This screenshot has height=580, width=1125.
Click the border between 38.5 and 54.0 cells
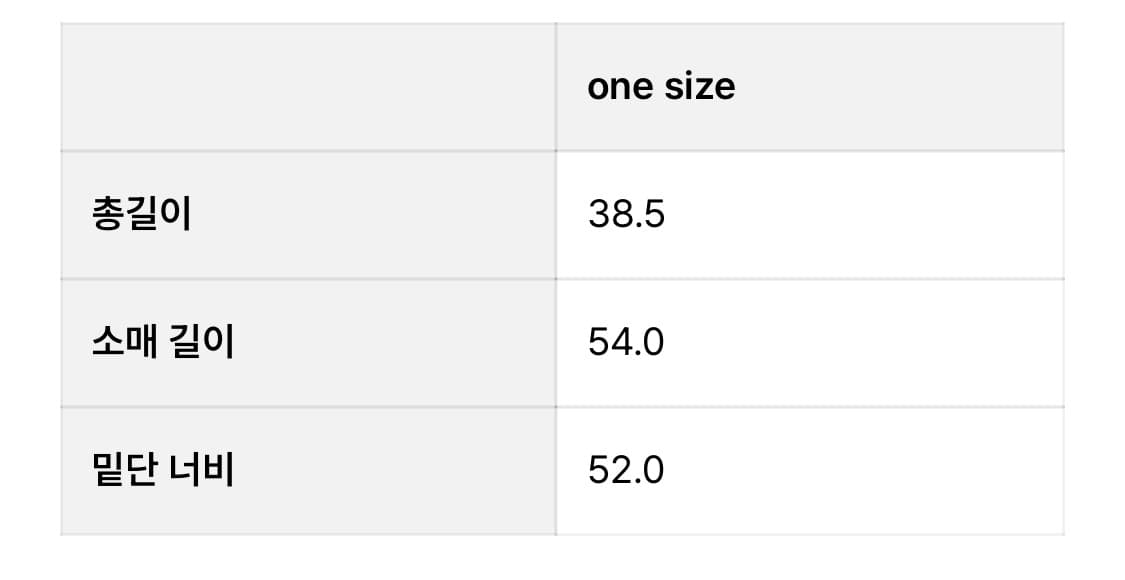[810, 279]
